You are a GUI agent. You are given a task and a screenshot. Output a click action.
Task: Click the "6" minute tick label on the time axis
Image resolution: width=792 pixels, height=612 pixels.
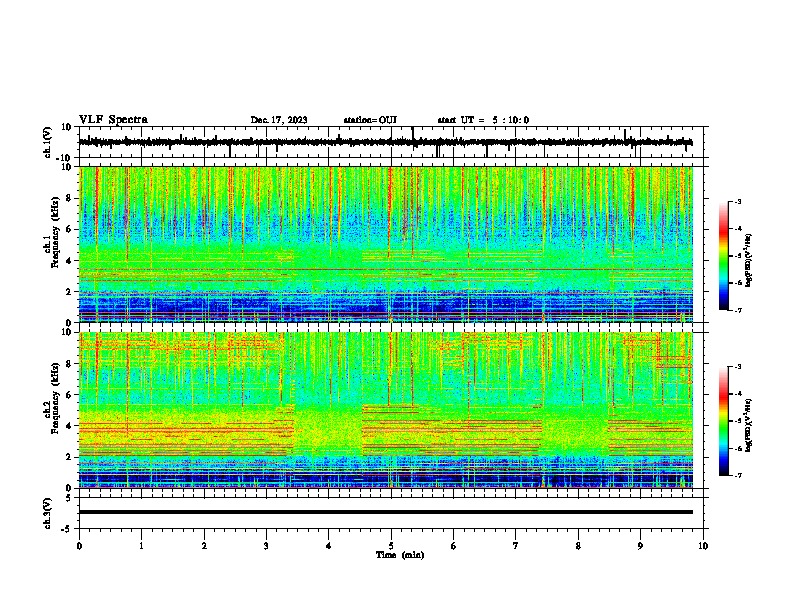click(454, 546)
